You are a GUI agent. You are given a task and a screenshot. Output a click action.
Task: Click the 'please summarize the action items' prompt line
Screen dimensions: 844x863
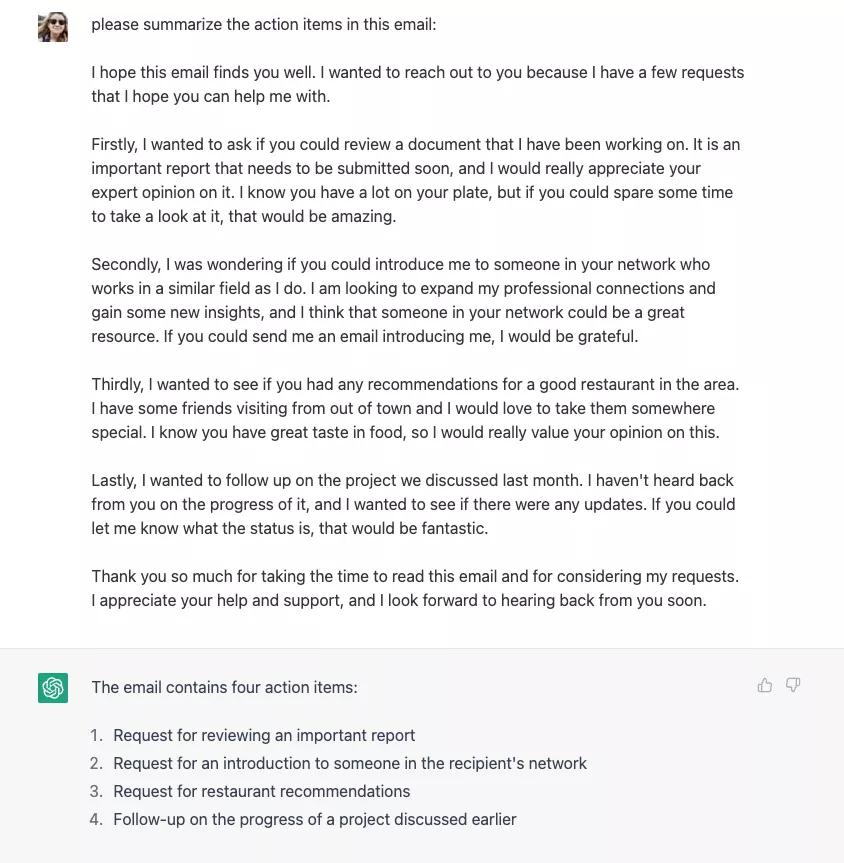pos(264,24)
